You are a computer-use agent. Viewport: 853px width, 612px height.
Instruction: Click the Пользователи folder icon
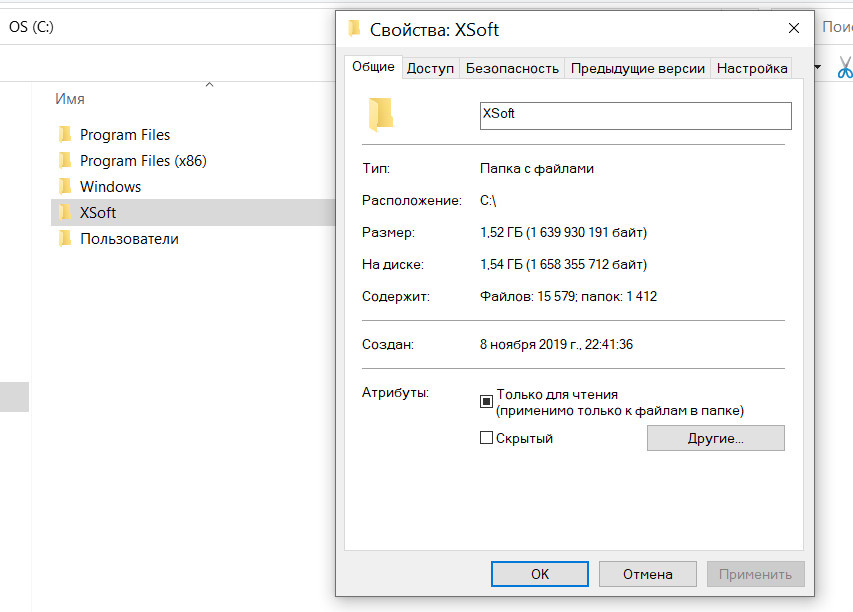pyautogui.click(x=65, y=239)
